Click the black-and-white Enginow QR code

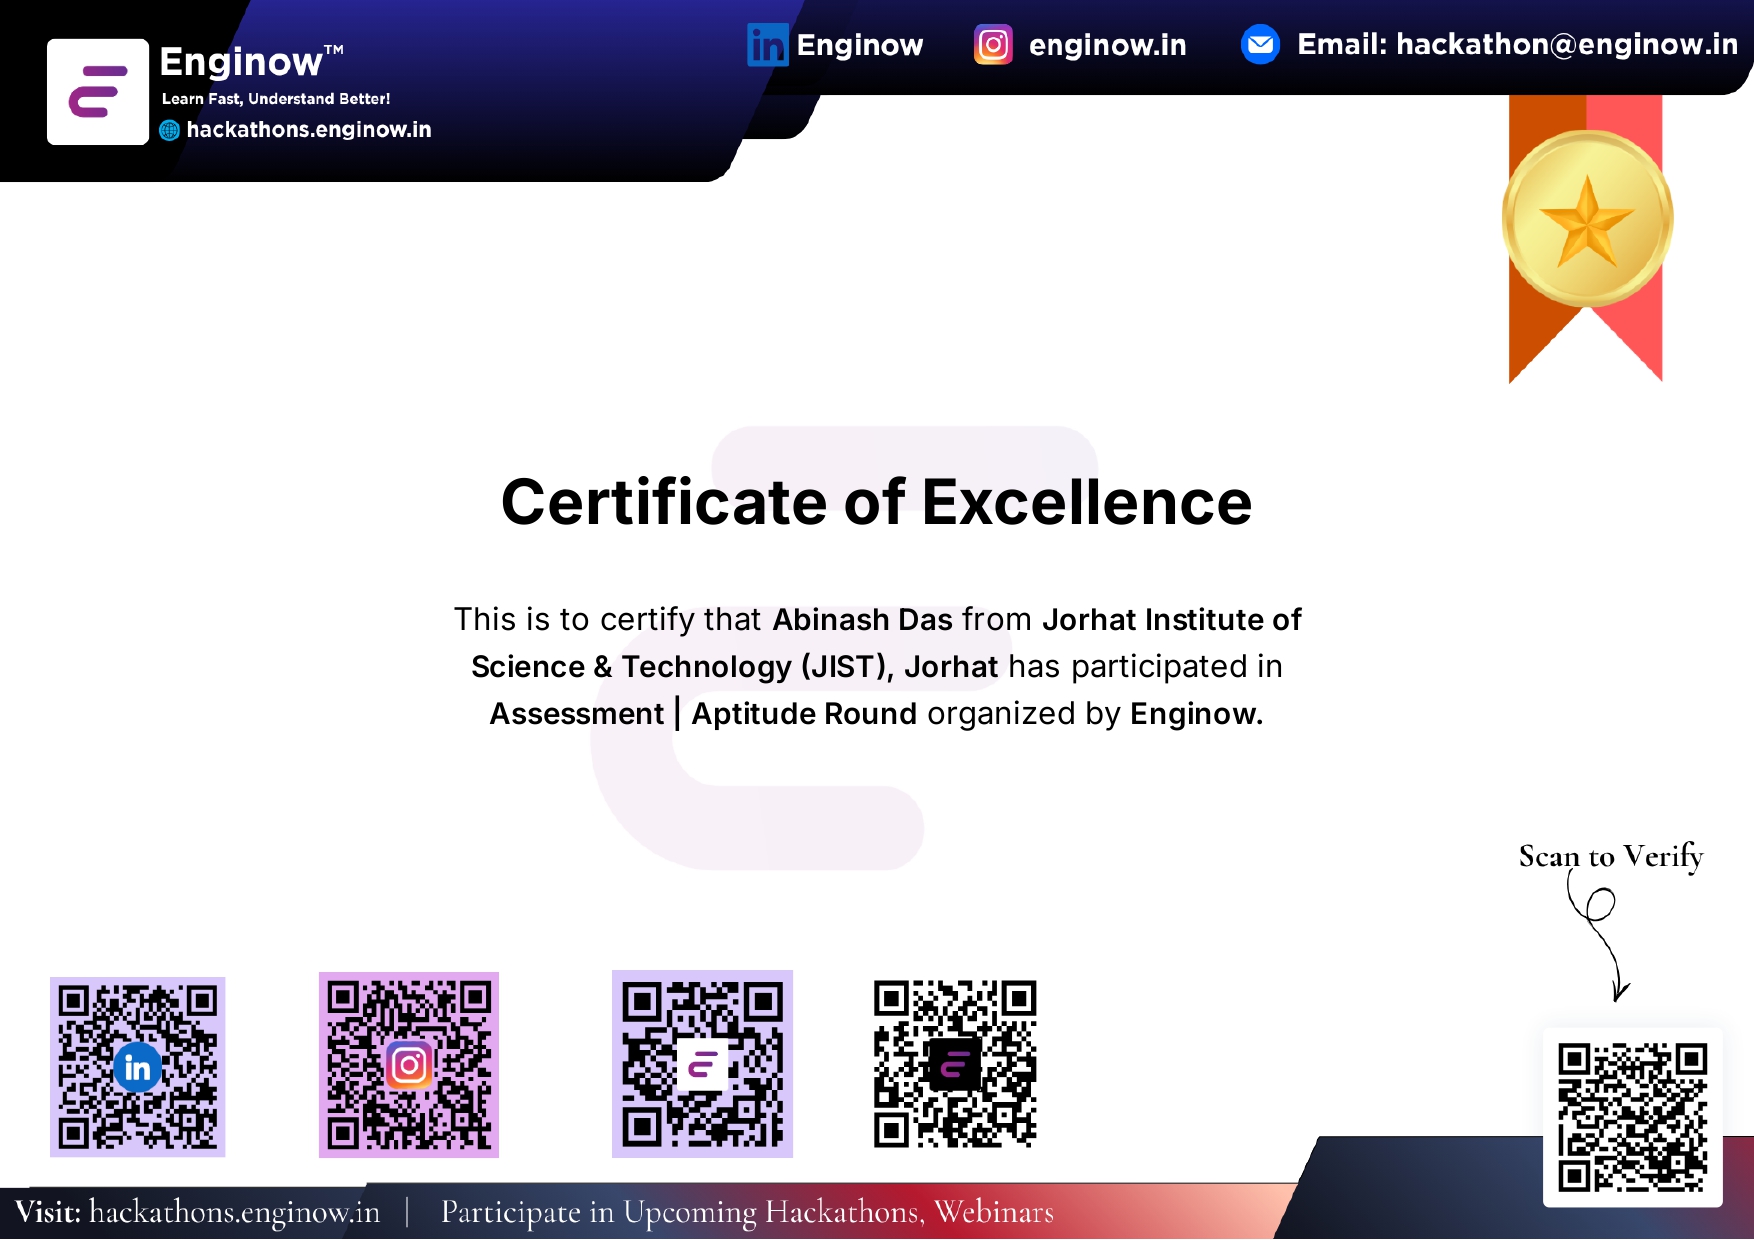point(955,1063)
